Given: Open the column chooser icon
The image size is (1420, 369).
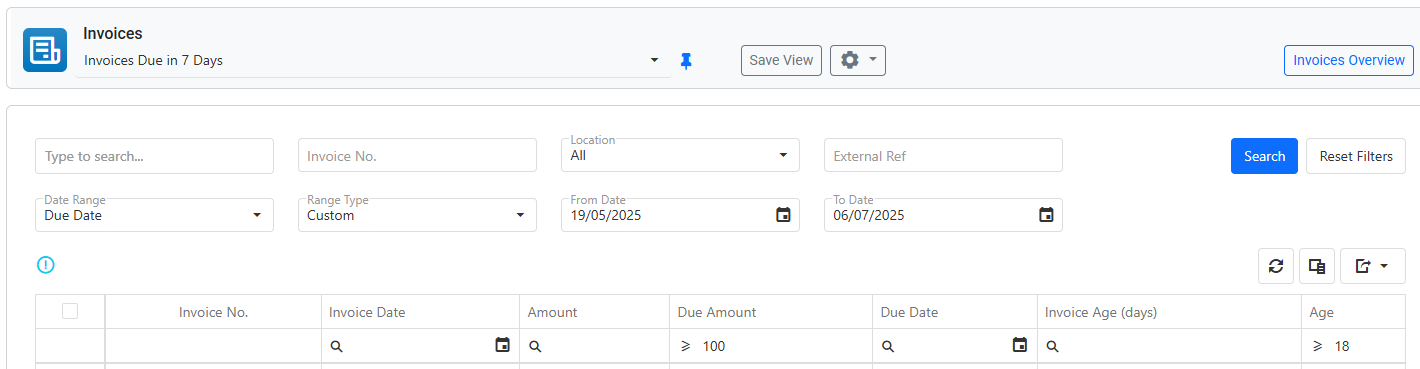Looking at the screenshot, I should click(1317, 266).
